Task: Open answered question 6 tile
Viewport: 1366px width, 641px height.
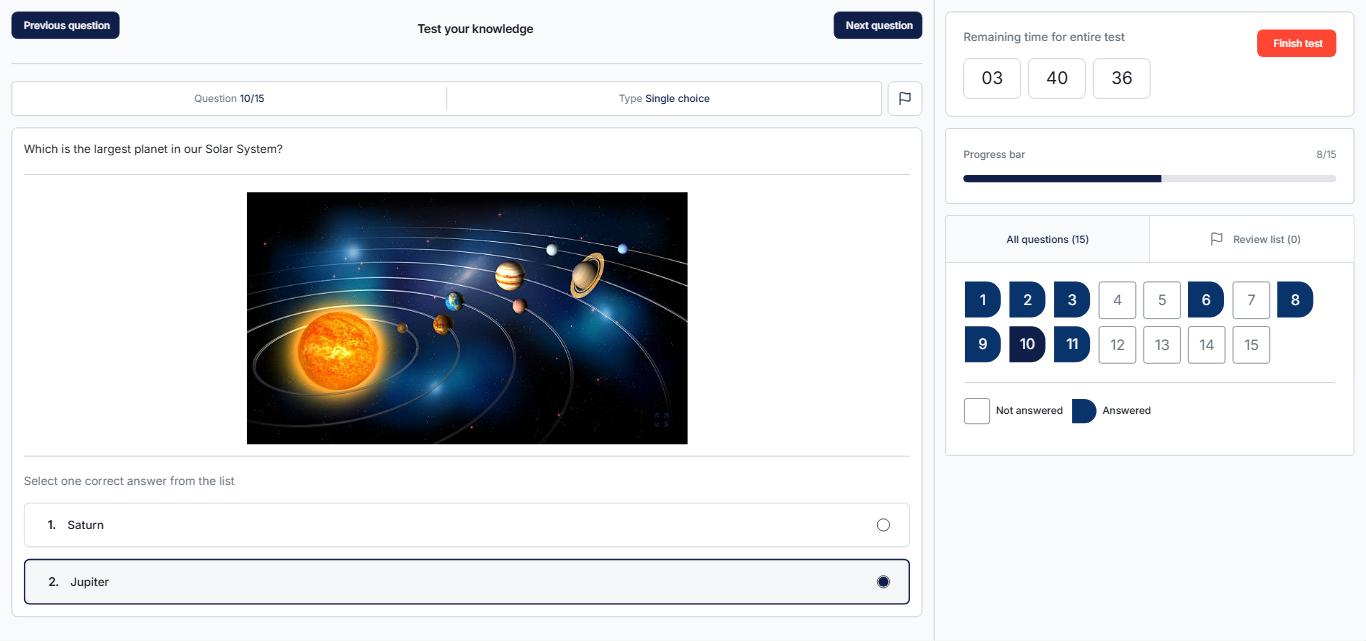Action: pyautogui.click(x=1206, y=300)
